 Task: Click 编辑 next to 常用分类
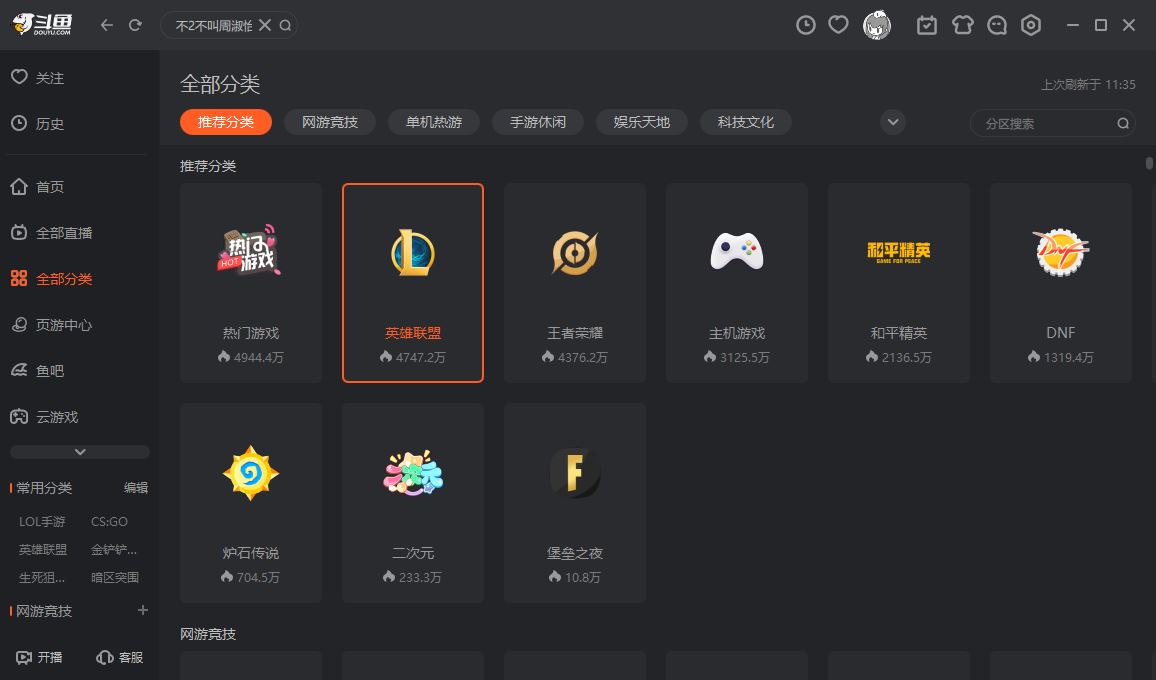pyautogui.click(x=136, y=488)
